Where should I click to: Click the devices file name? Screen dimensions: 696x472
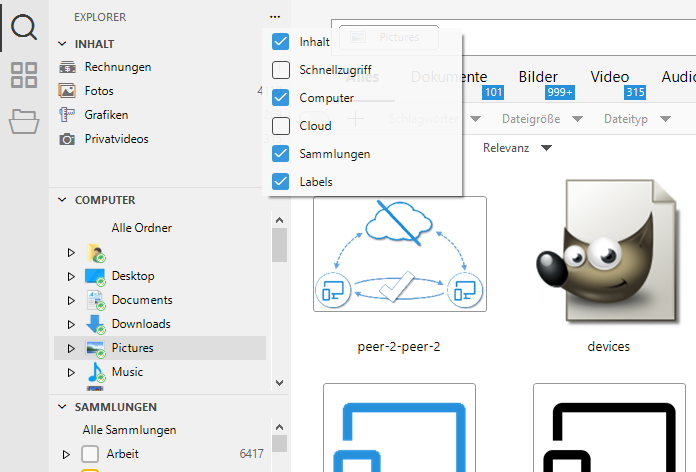pyautogui.click(x=608, y=346)
